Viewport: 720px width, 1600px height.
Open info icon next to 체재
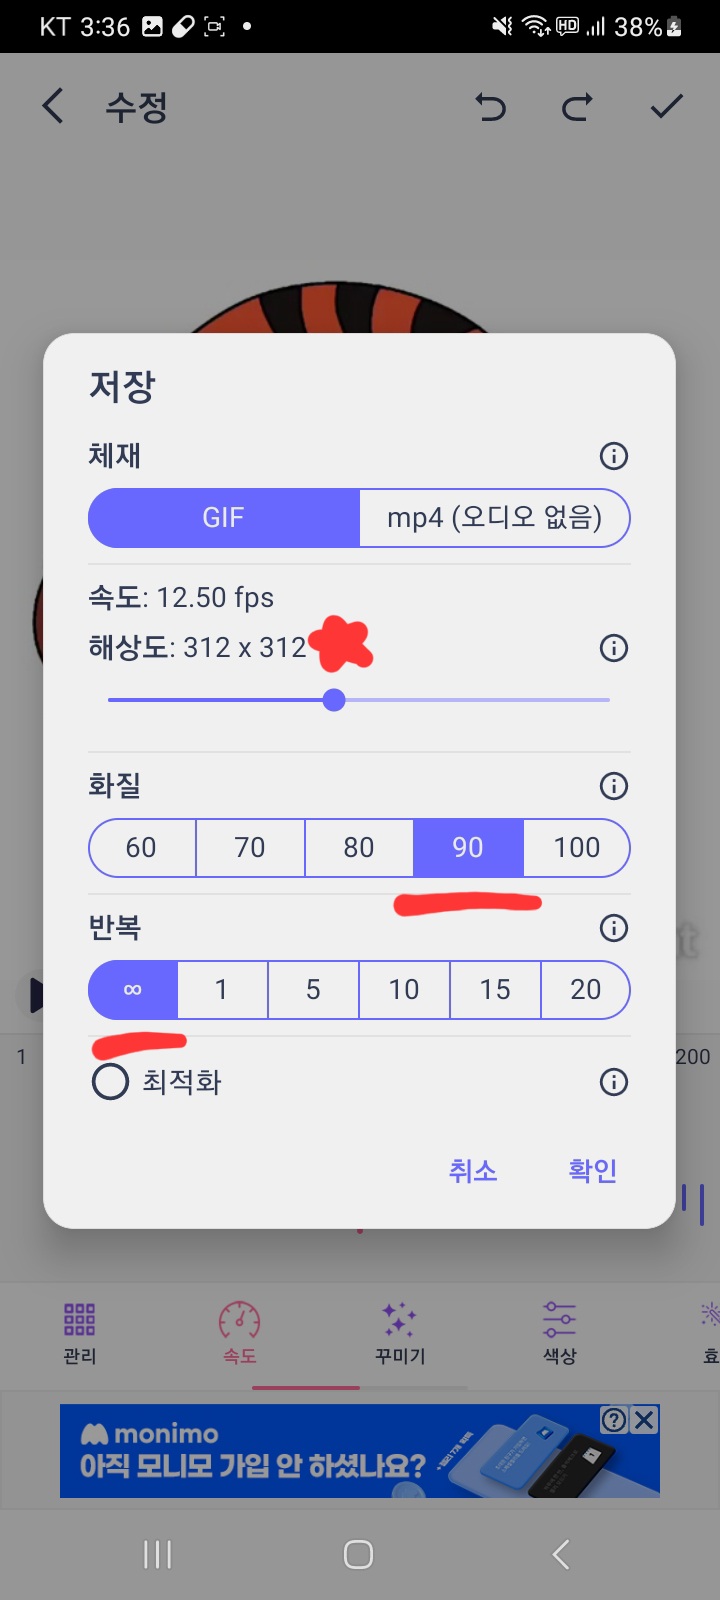click(x=613, y=456)
